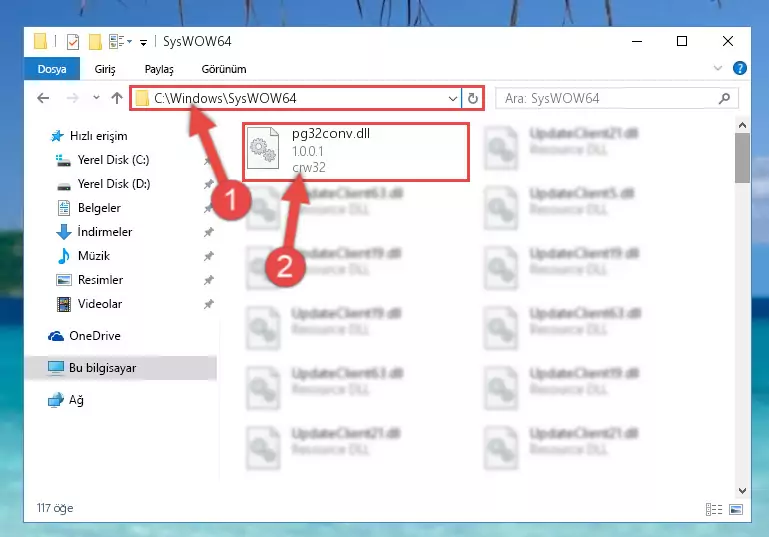
Task: Click the pin icon beside İndirmeler
Action: coord(208,232)
